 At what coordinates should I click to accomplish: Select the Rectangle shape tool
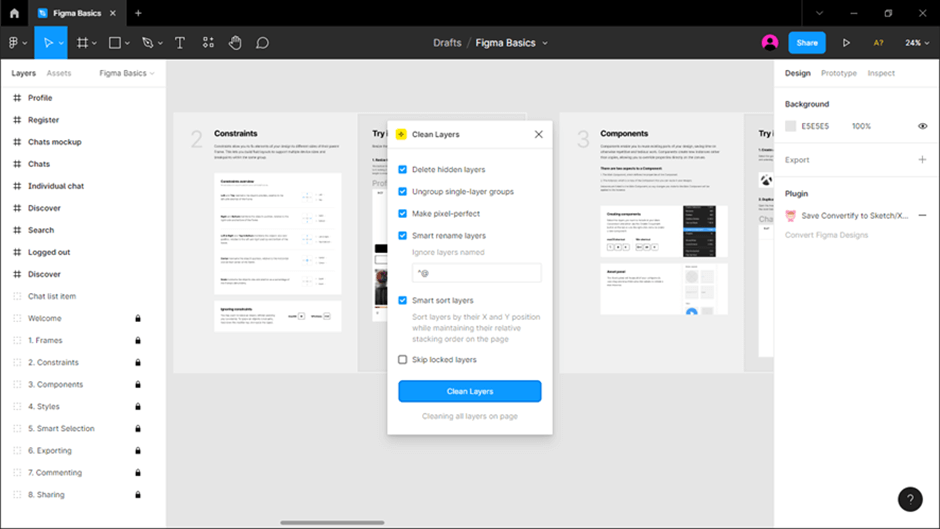[x=115, y=43]
